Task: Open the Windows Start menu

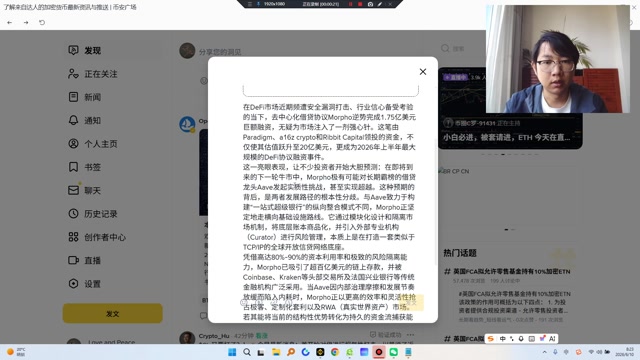Action: (x=232, y=352)
